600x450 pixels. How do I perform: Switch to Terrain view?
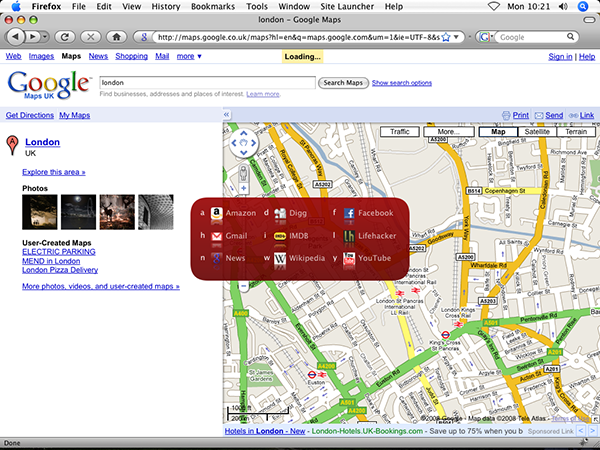tap(576, 132)
